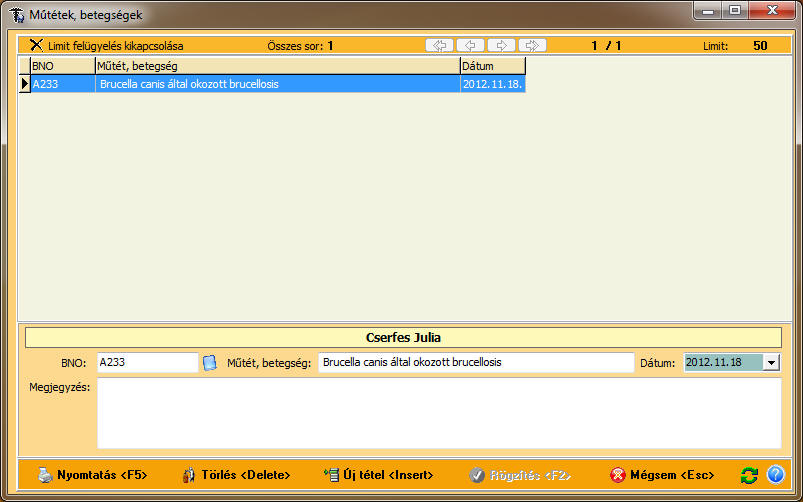Click row indicator arrow for A233

[x=25, y=84]
